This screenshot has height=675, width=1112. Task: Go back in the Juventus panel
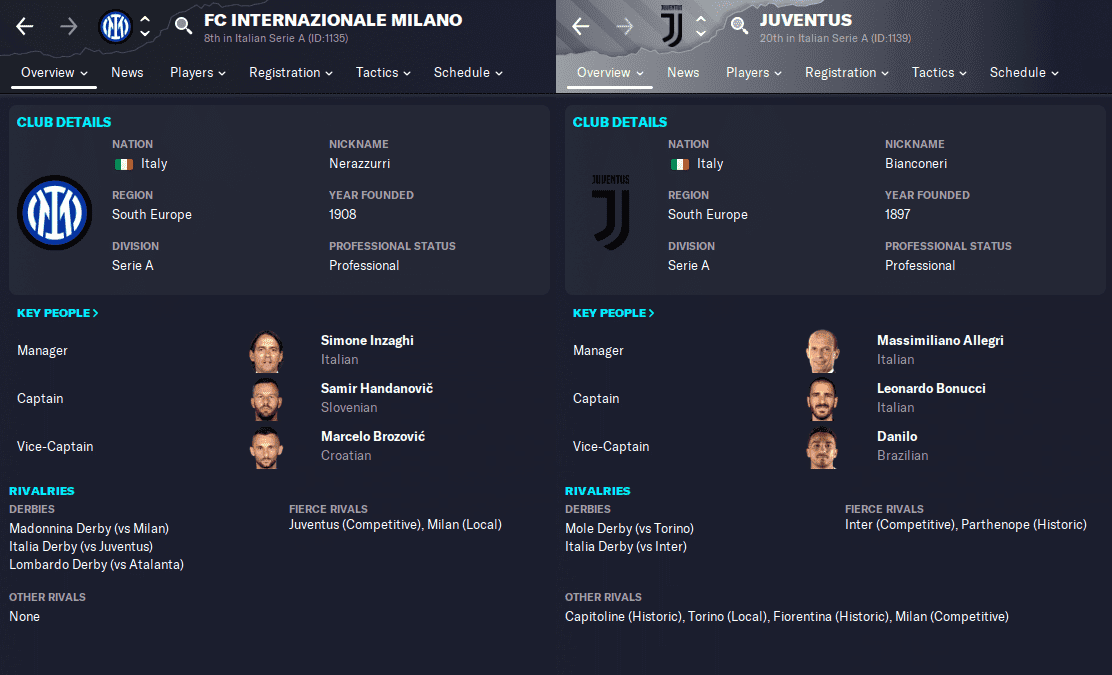coord(581,27)
